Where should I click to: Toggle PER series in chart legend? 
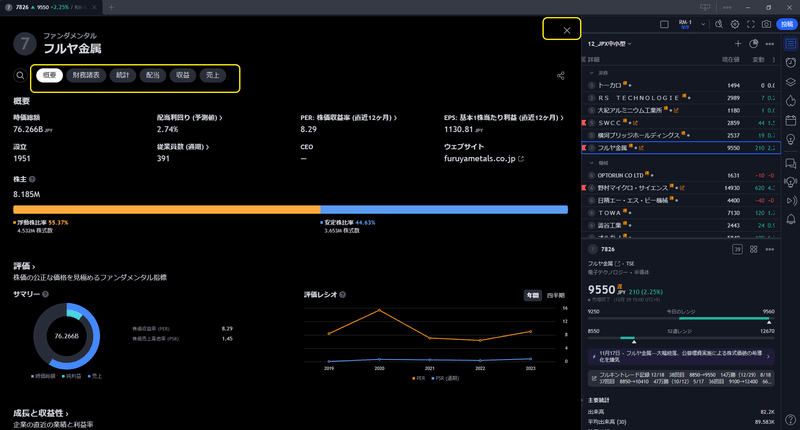[418, 378]
